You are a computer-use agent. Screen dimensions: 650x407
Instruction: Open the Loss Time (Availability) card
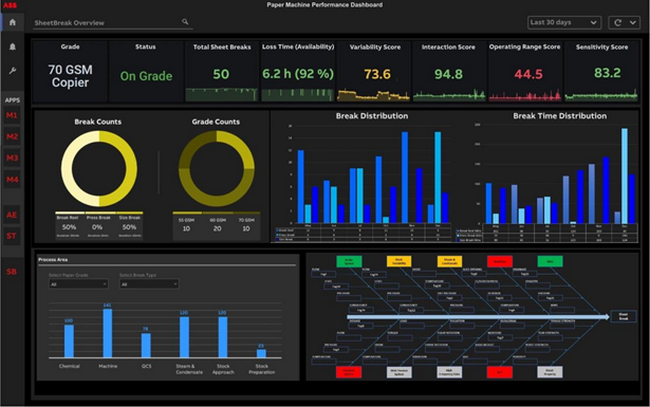[298, 71]
